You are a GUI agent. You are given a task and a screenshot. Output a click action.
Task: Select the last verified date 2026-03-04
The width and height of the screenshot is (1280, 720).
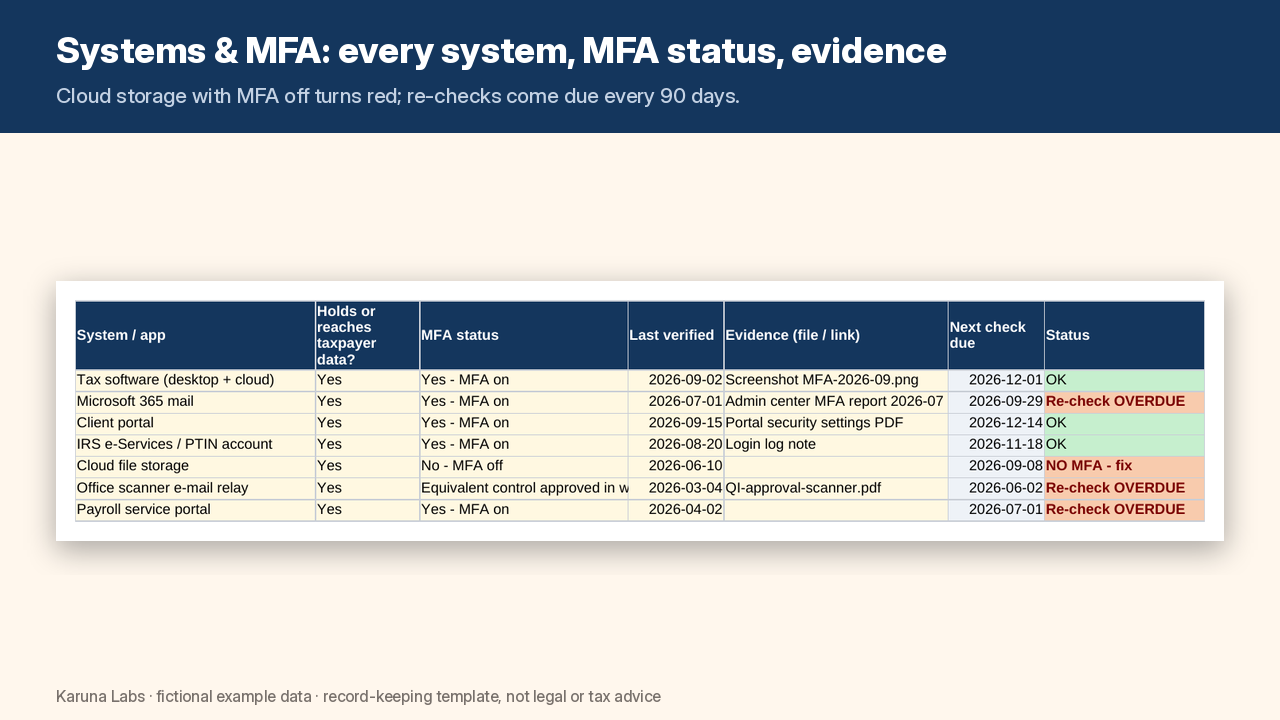pyautogui.click(x=676, y=488)
